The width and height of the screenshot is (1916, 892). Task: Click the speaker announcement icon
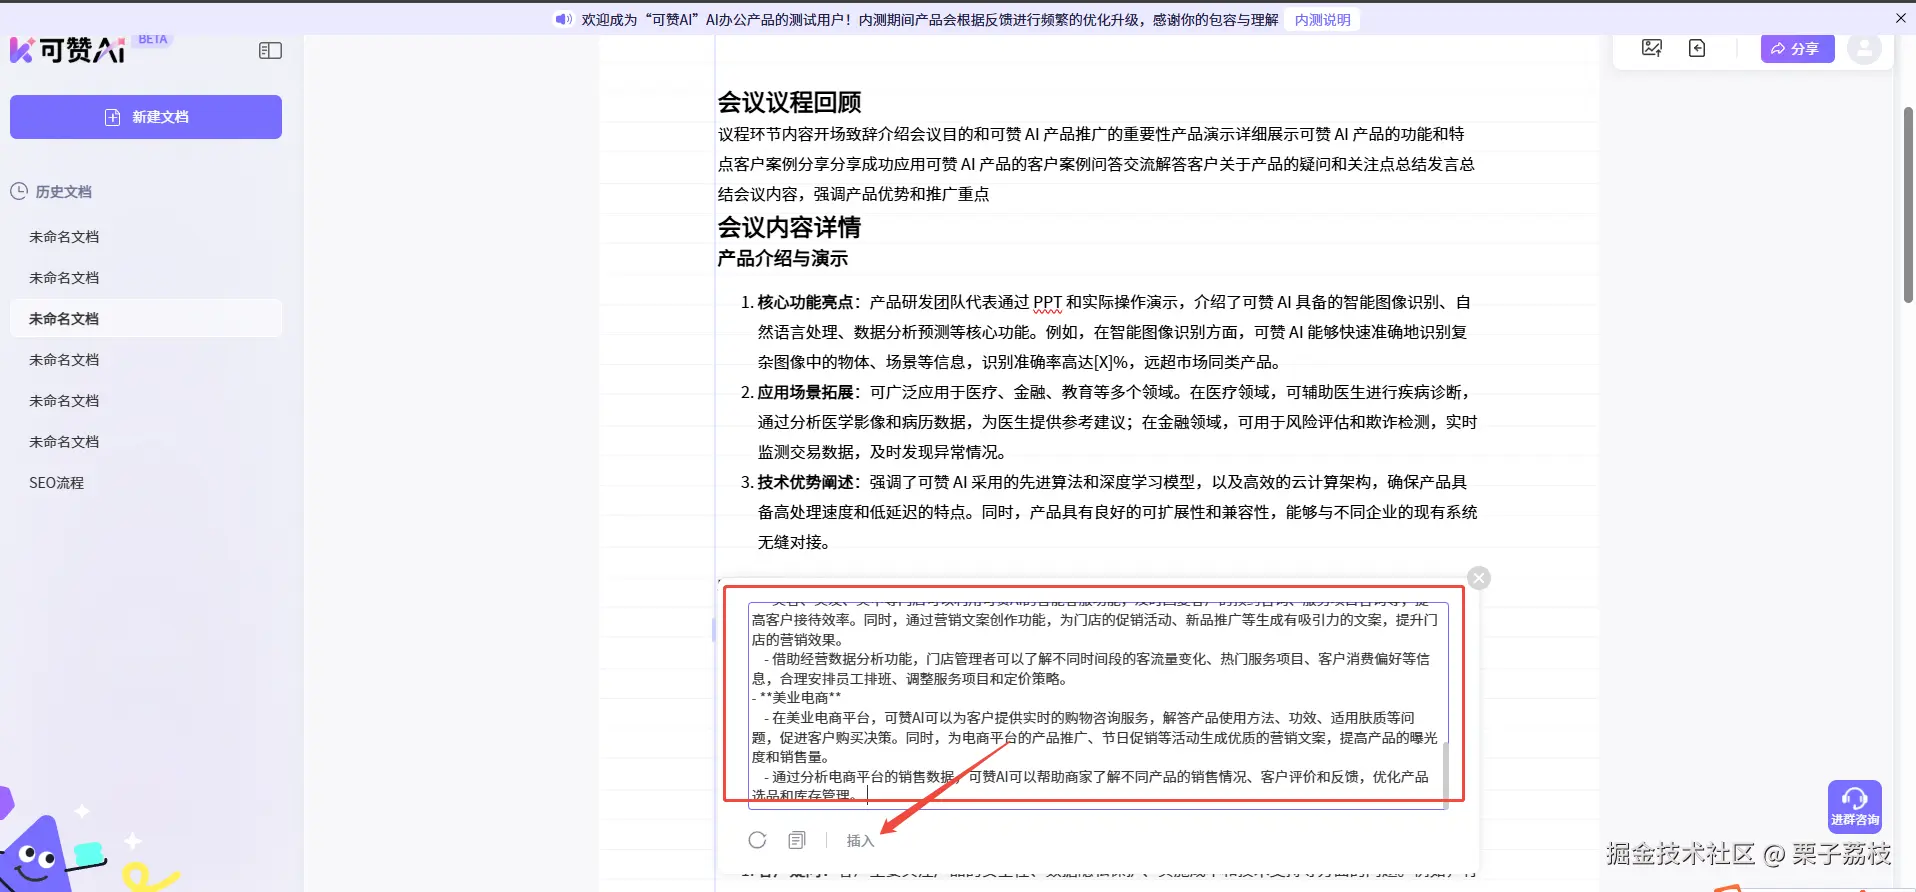coord(564,19)
